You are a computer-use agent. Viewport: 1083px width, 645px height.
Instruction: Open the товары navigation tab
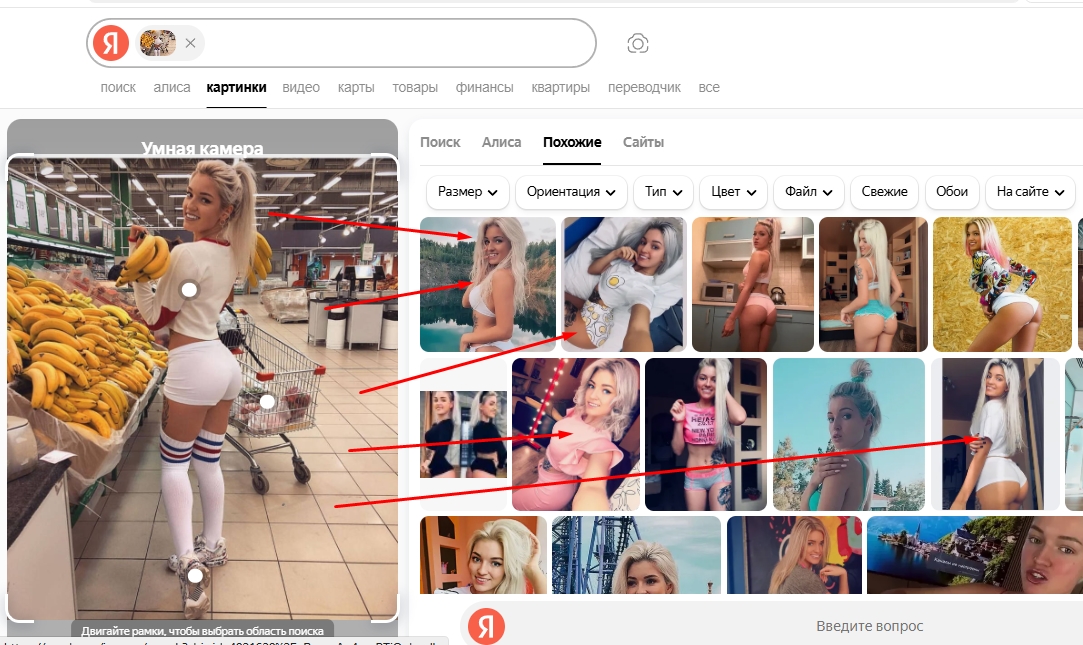(415, 88)
